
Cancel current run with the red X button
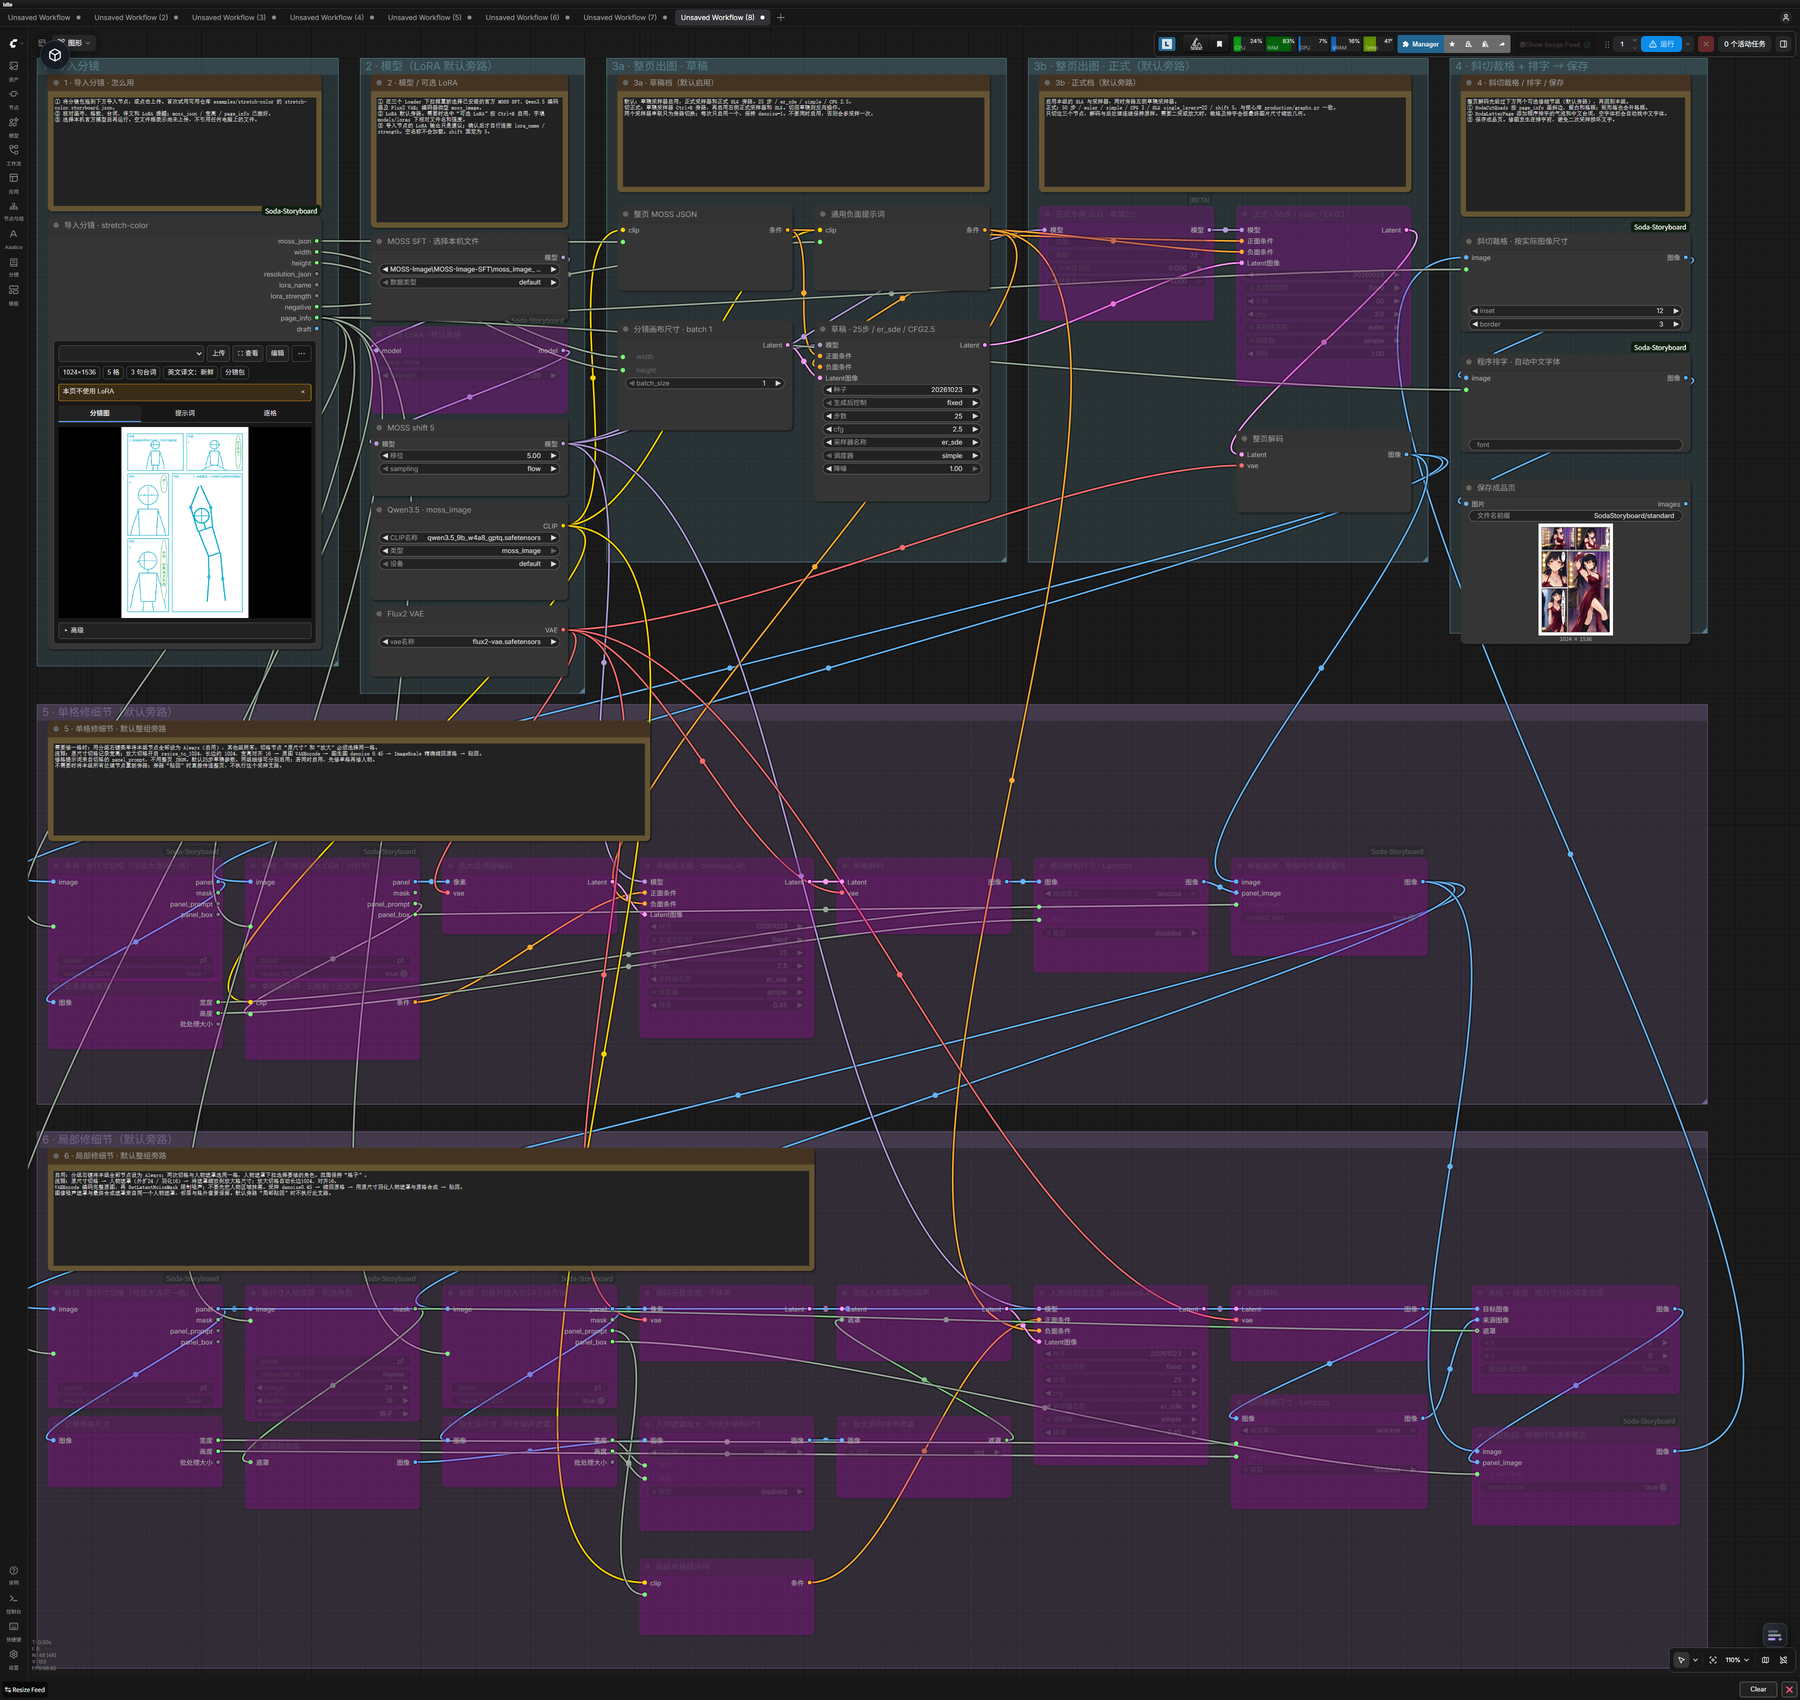[1706, 44]
